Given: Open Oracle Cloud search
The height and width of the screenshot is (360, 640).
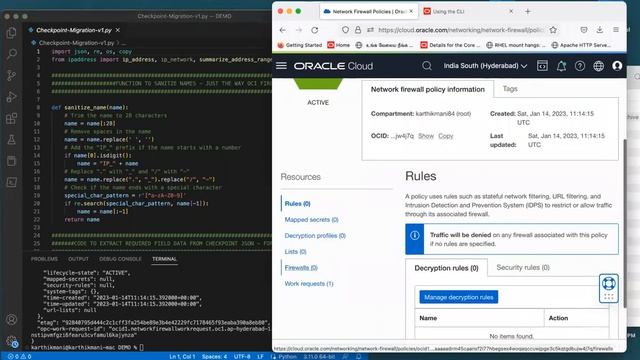Looking at the screenshot, I should (x=427, y=66).
